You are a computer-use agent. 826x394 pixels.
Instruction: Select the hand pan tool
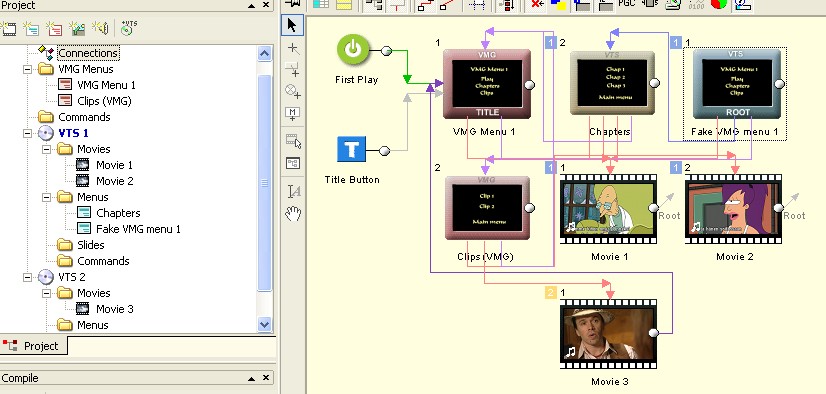pos(293,213)
